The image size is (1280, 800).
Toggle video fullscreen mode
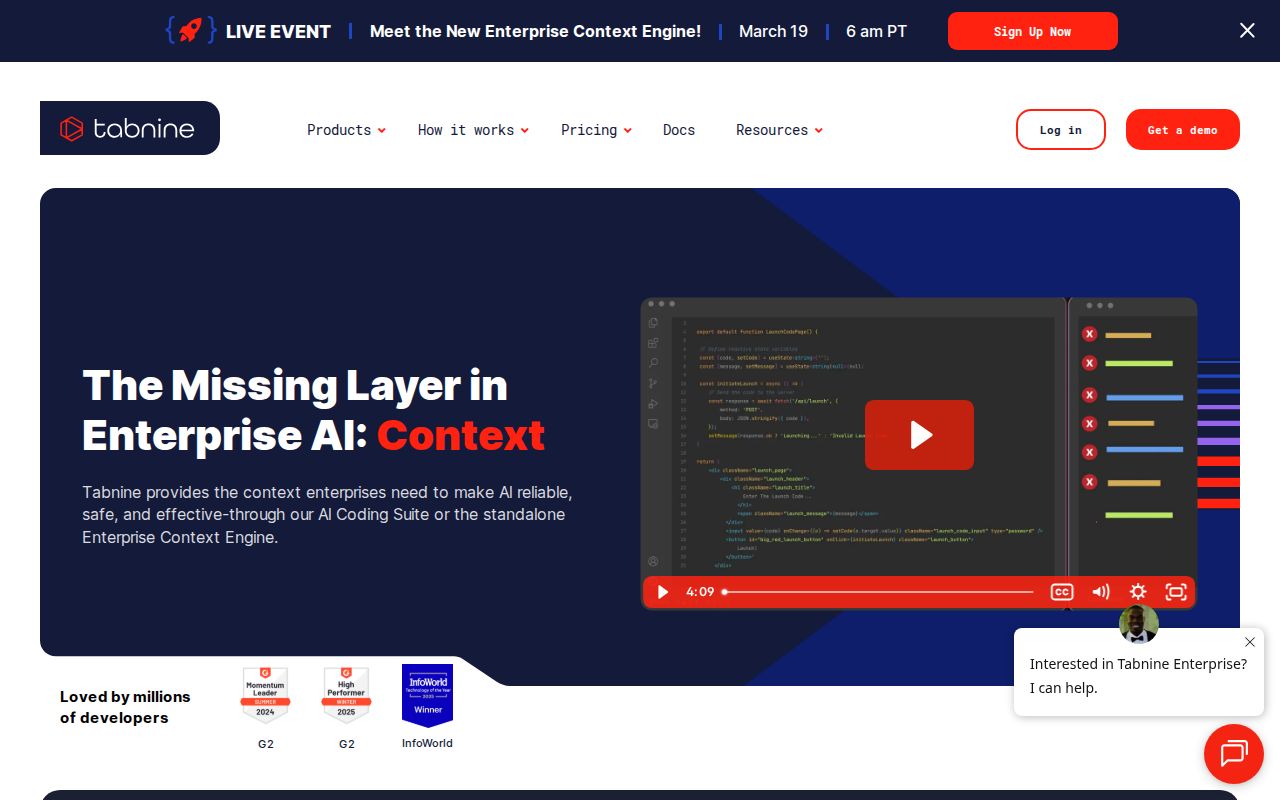point(1176,592)
